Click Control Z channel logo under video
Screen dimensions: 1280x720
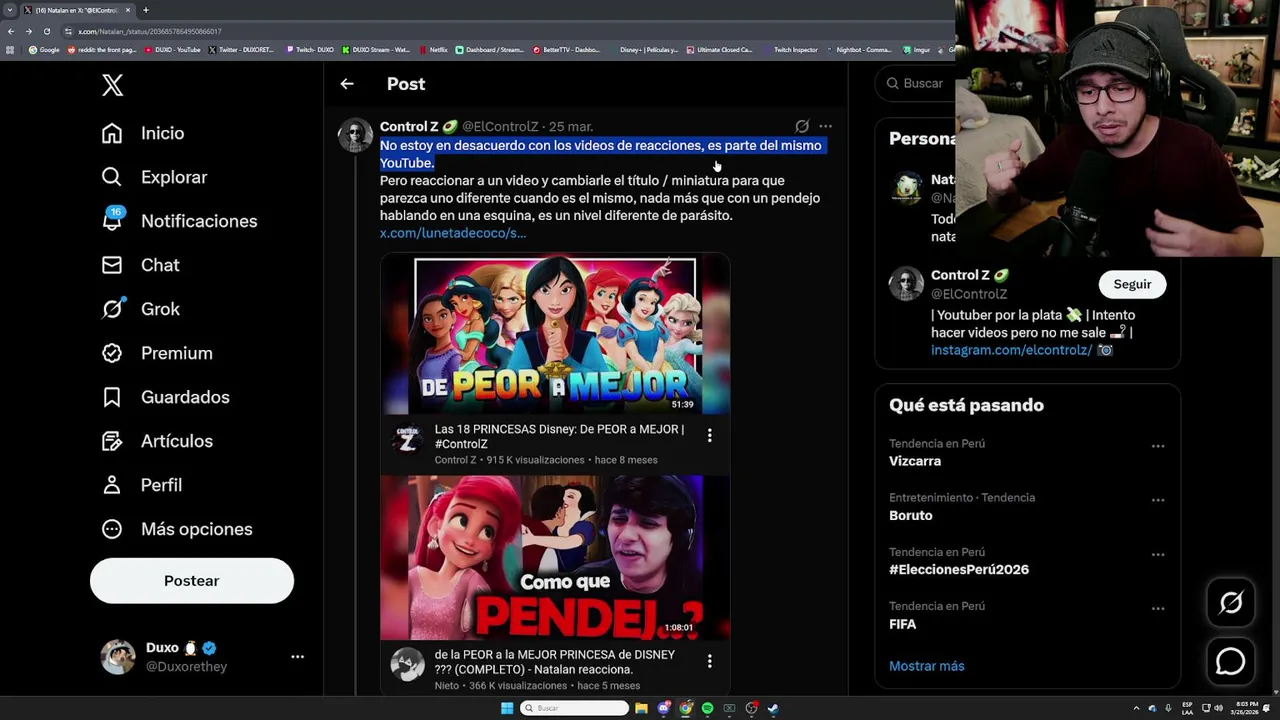point(407,439)
